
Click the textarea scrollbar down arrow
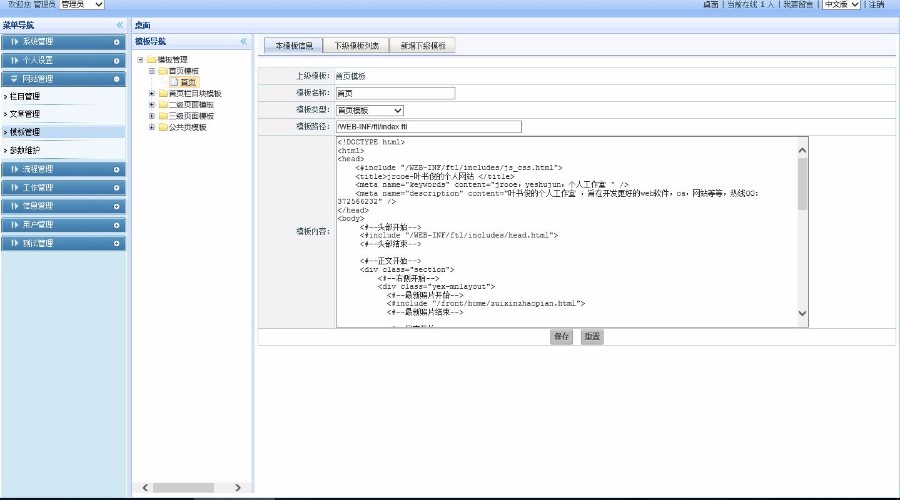pyautogui.click(x=802, y=313)
